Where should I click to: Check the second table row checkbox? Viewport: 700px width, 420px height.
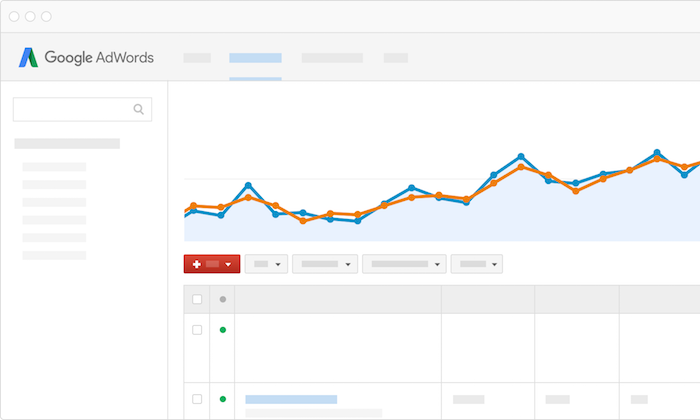click(197, 399)
